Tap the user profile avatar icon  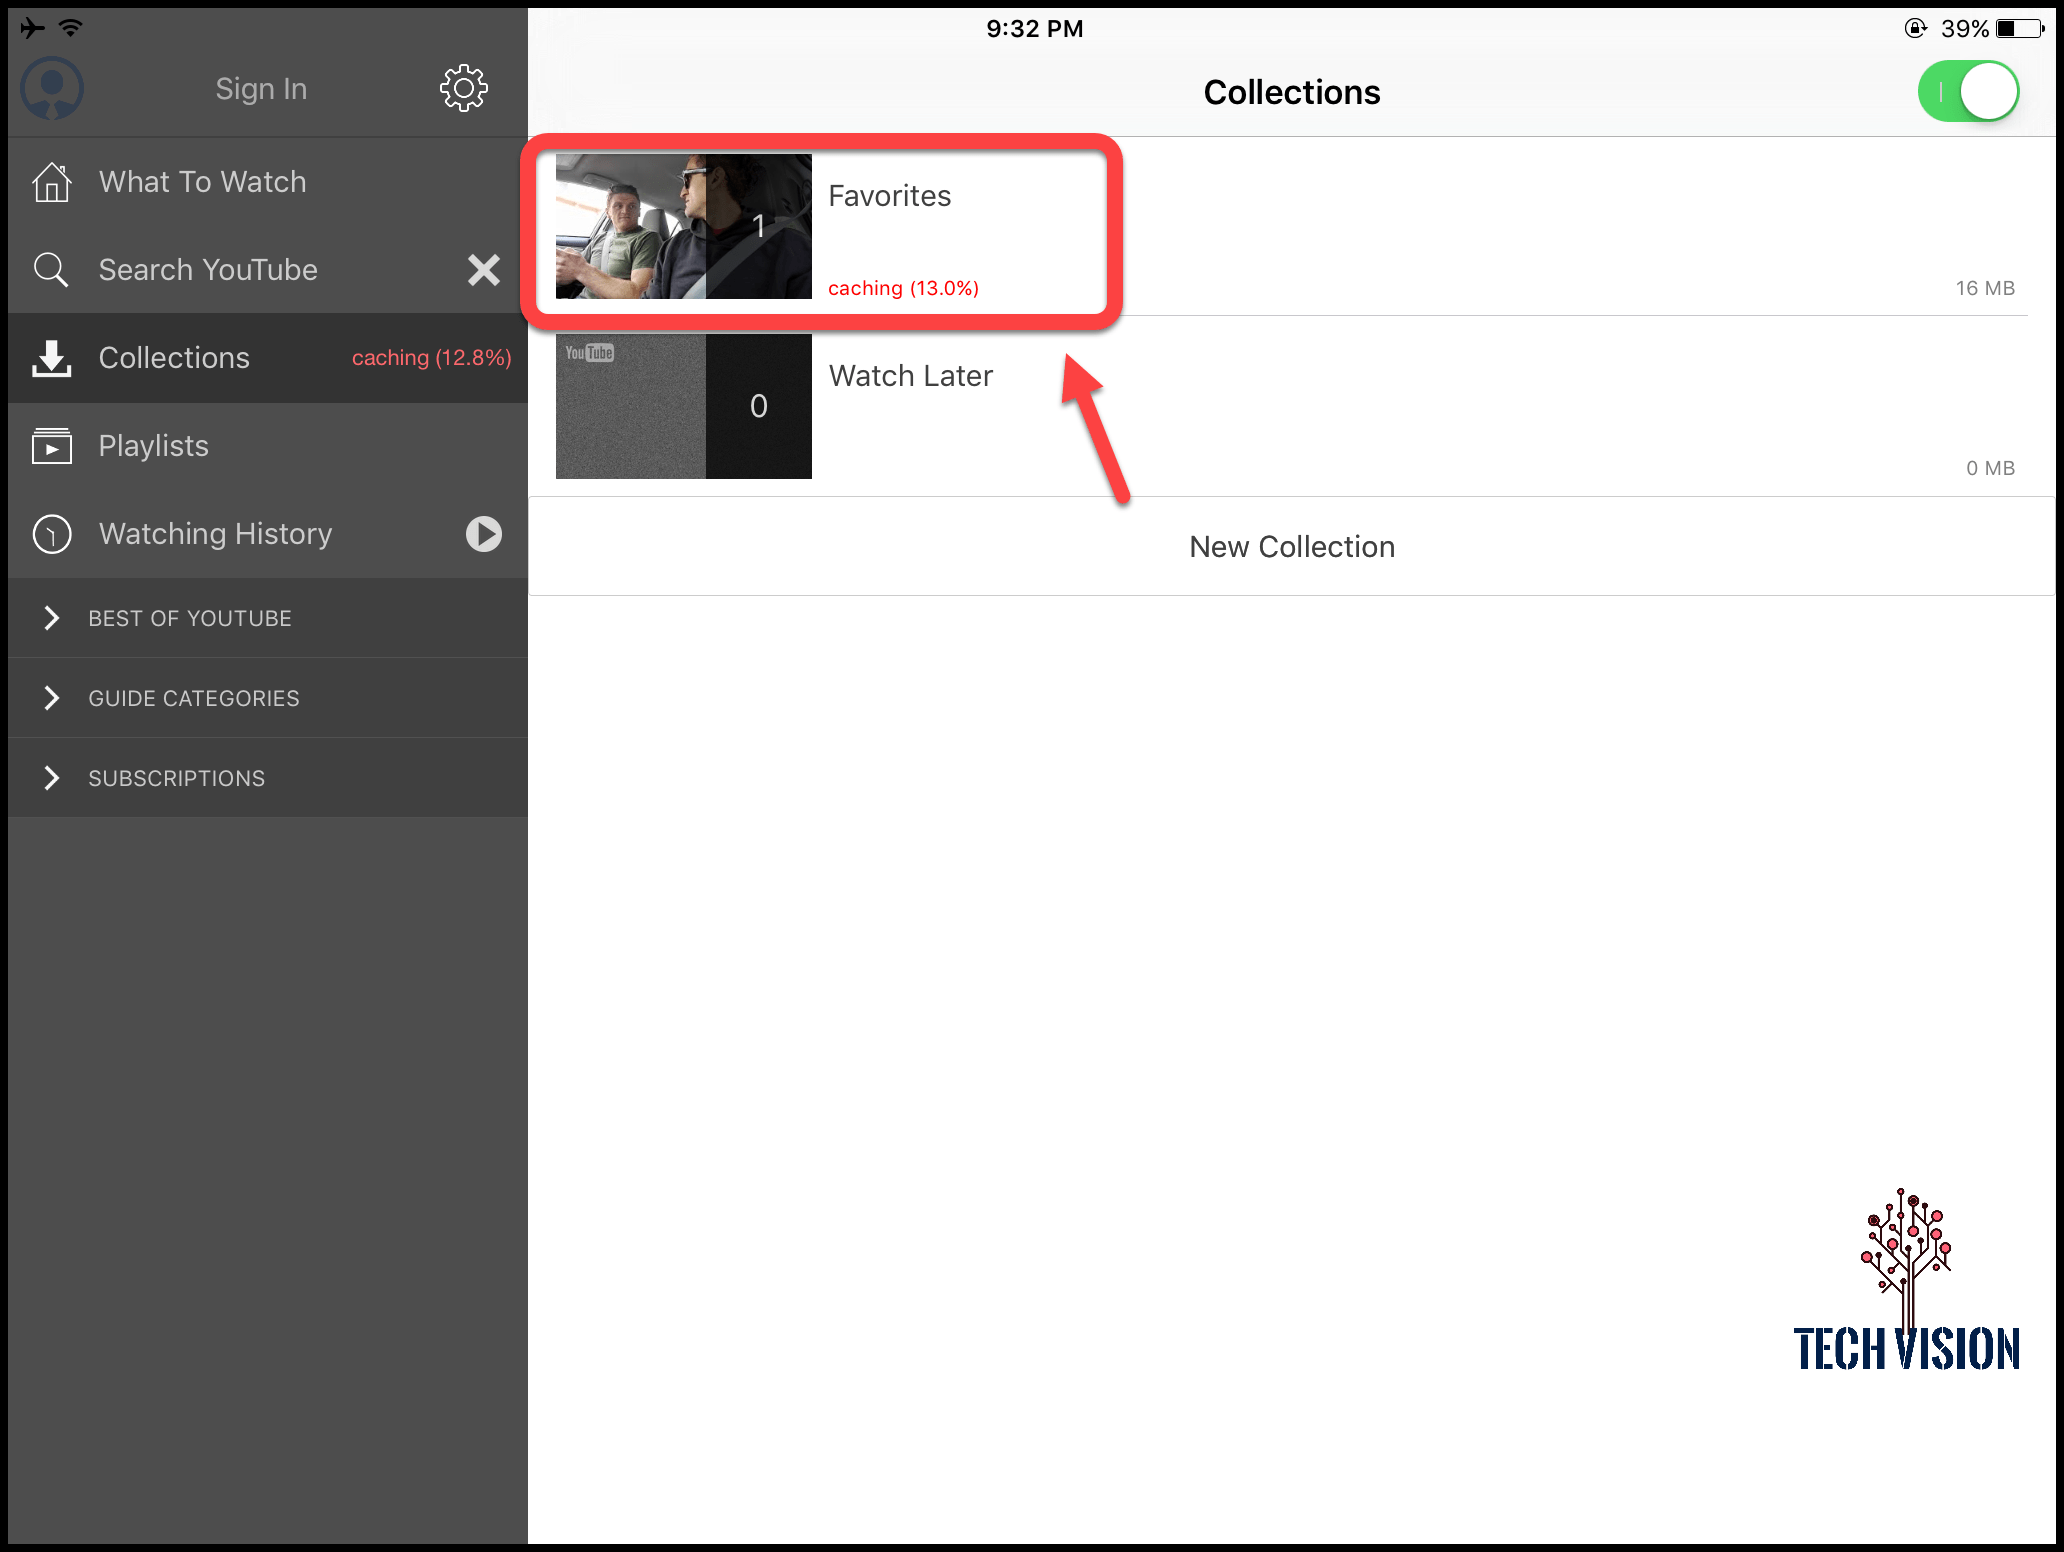click(x=52, y=89)
